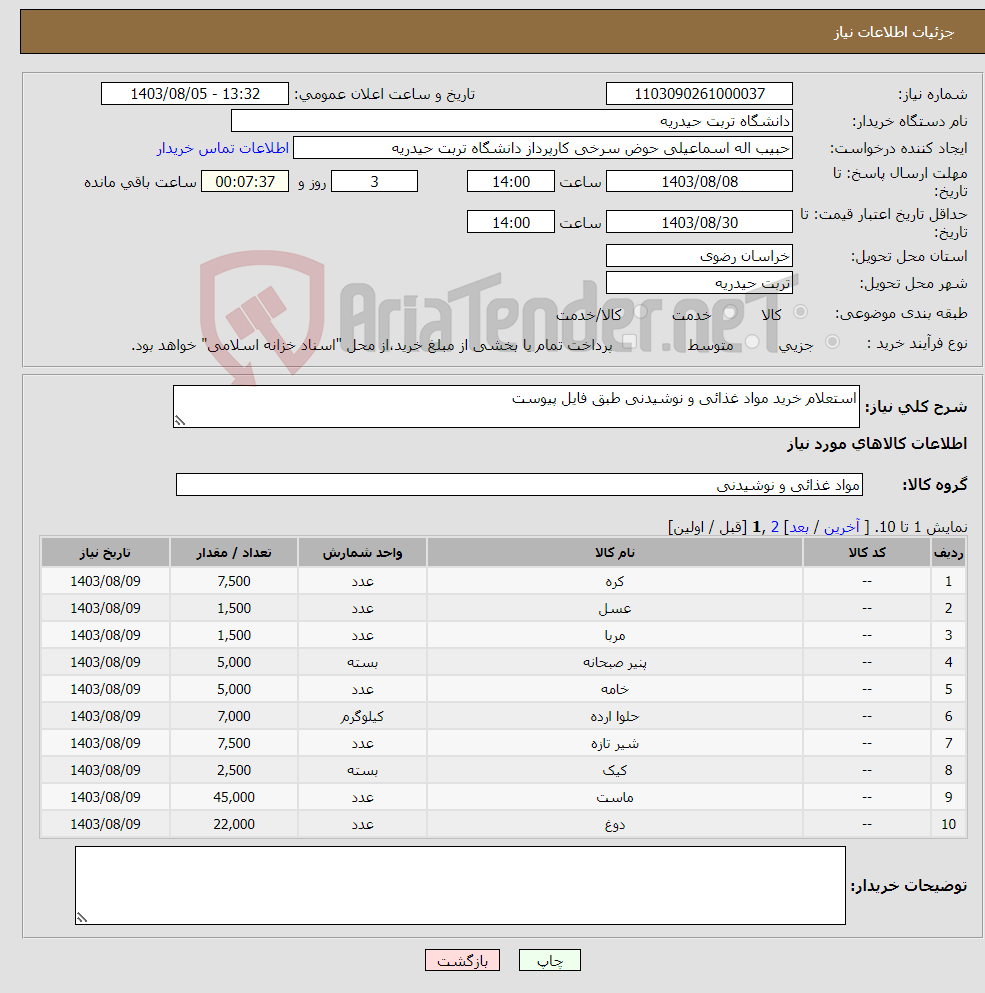Toggle the treasury documents payment checkbox
985x993 pixels.
click(629, 342)
